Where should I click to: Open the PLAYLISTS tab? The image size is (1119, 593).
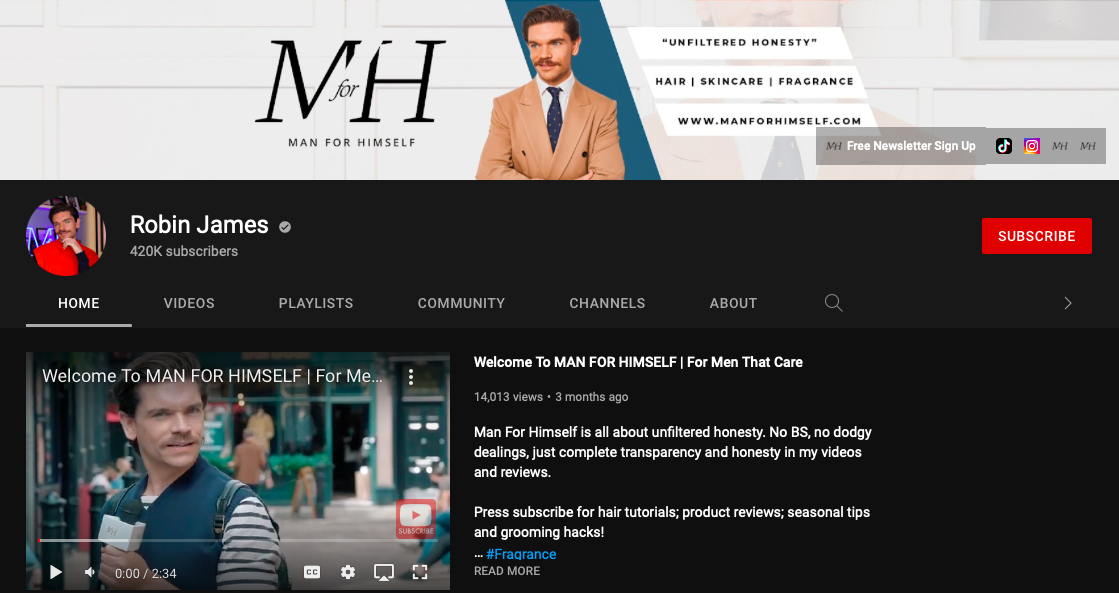pyautogui.click(x=315, y=303)
